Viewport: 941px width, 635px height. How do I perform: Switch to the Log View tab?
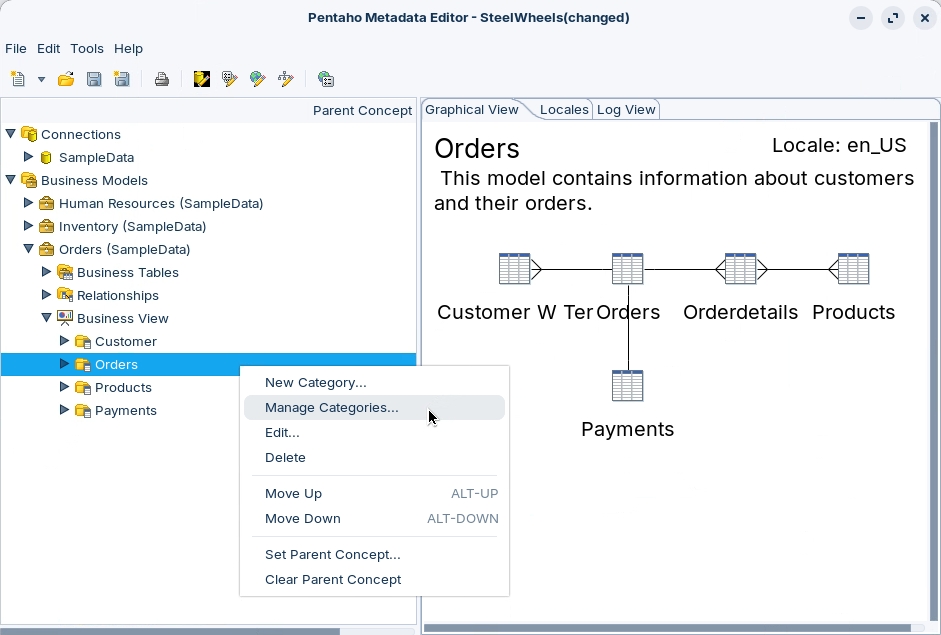[x=626, y=110]
